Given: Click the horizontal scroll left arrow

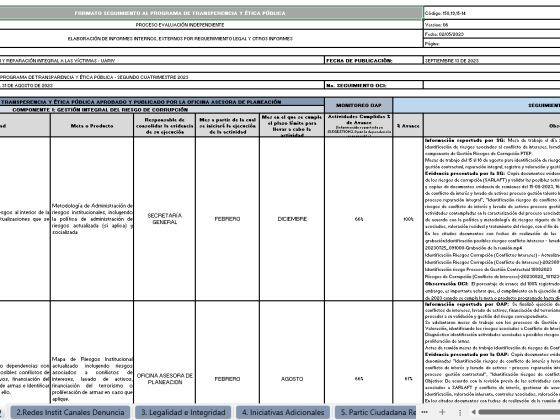Looking at the screenshot, I should point(474,412).
